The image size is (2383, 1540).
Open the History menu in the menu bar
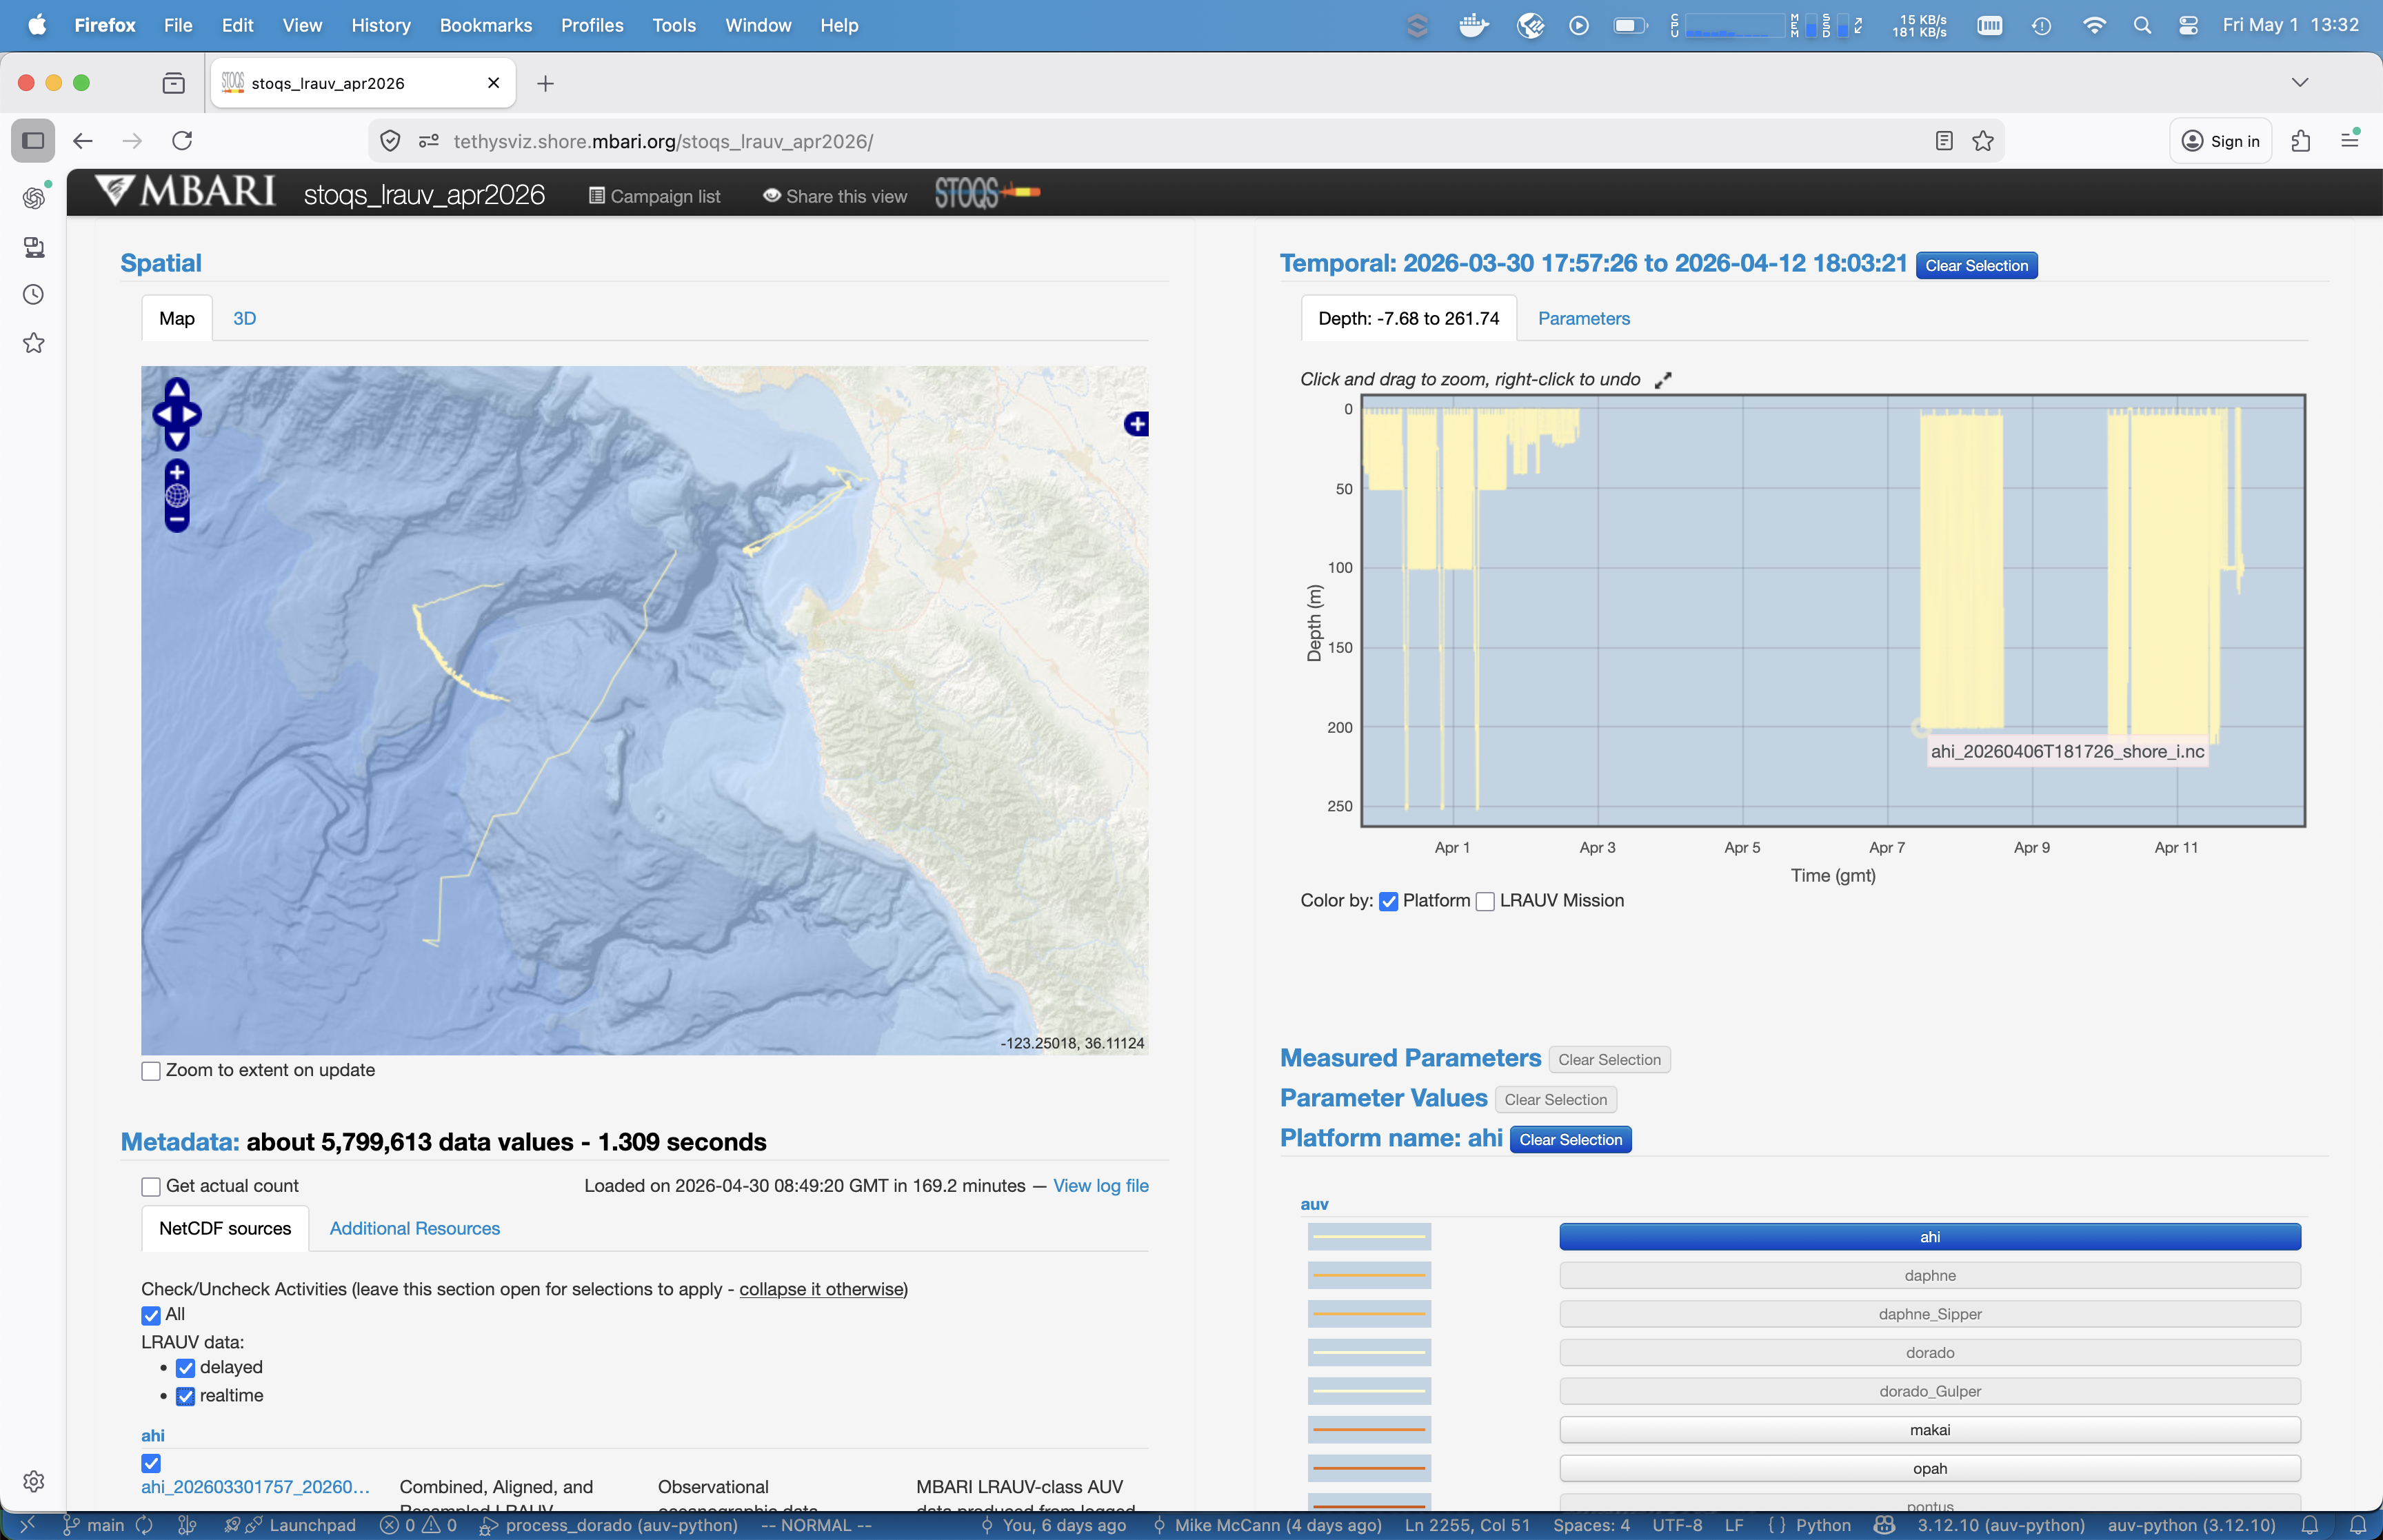point(380,25)
